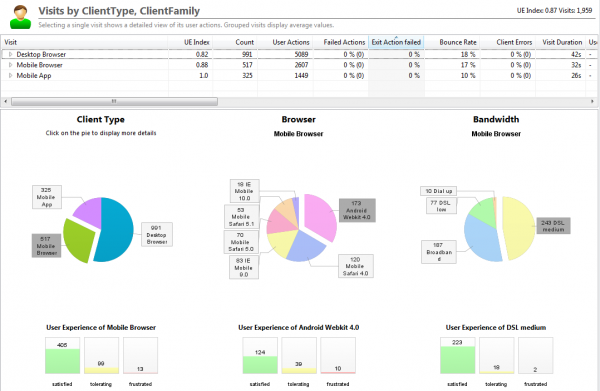Expand the Mobile Browser row
This screenshot has width=600, height=391.
[11, 65]
